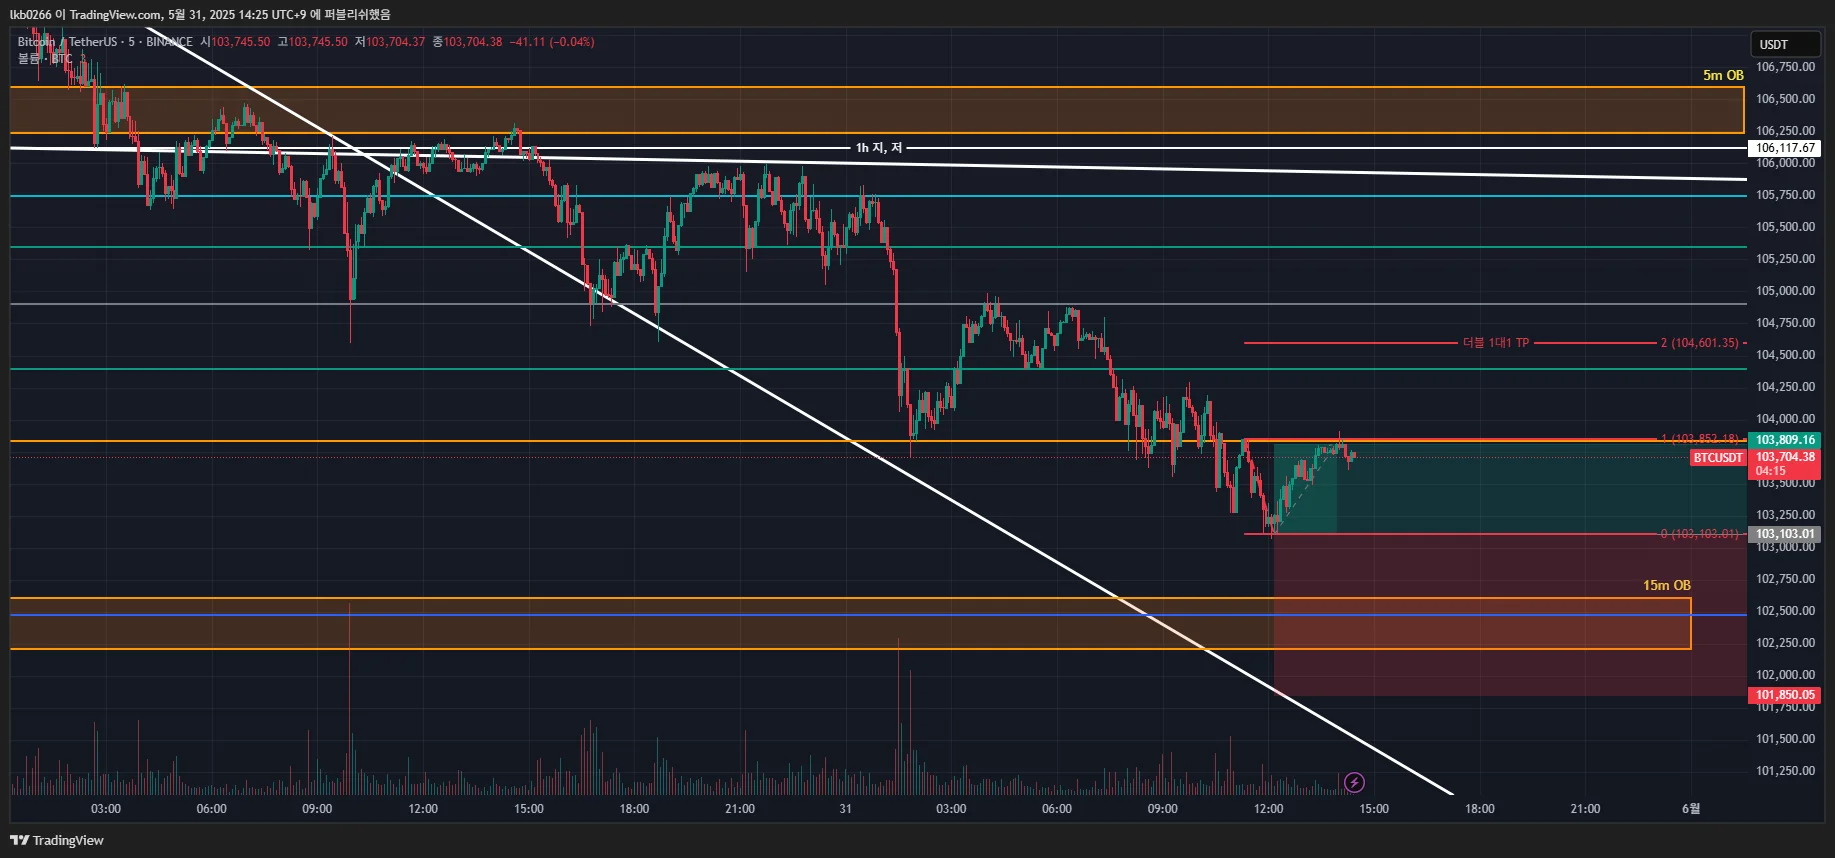Click the red 101,850.05 stop price tag
Viewport: 1835px width, 858px height.
click(x=1785, y=695)
